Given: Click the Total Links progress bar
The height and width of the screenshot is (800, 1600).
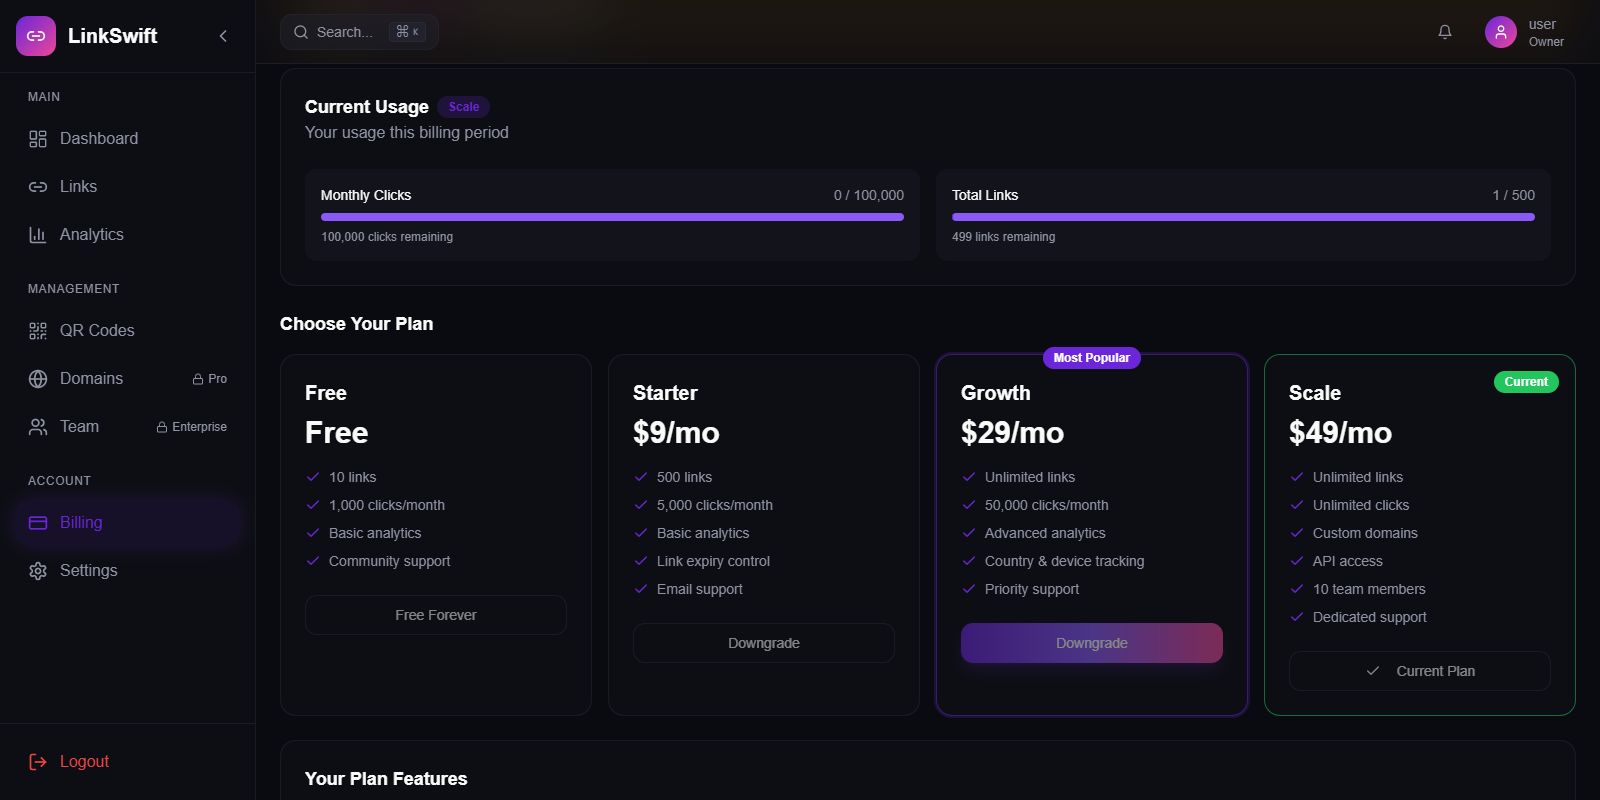Looking at the screenshot, I should click(x=1243, y=217).
